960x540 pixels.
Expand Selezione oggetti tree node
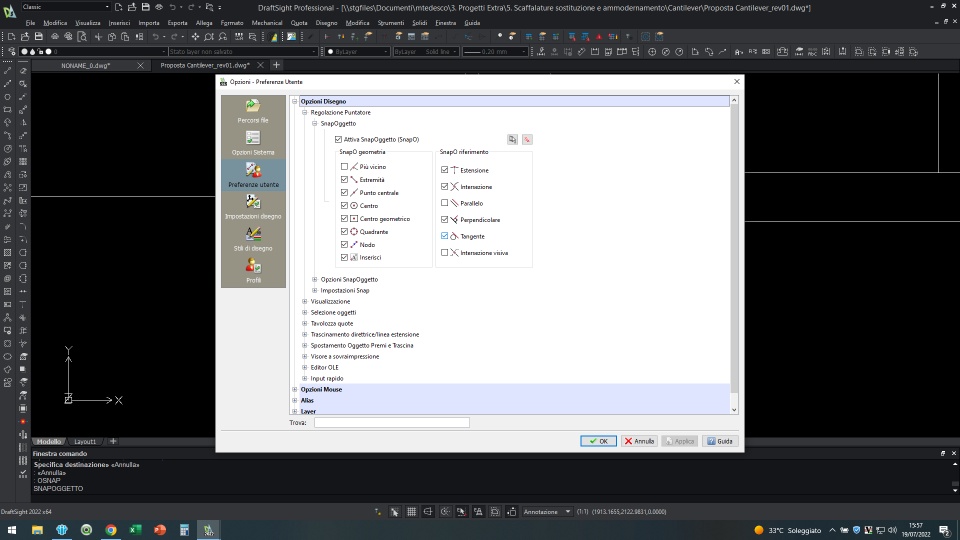pos(305,312)
